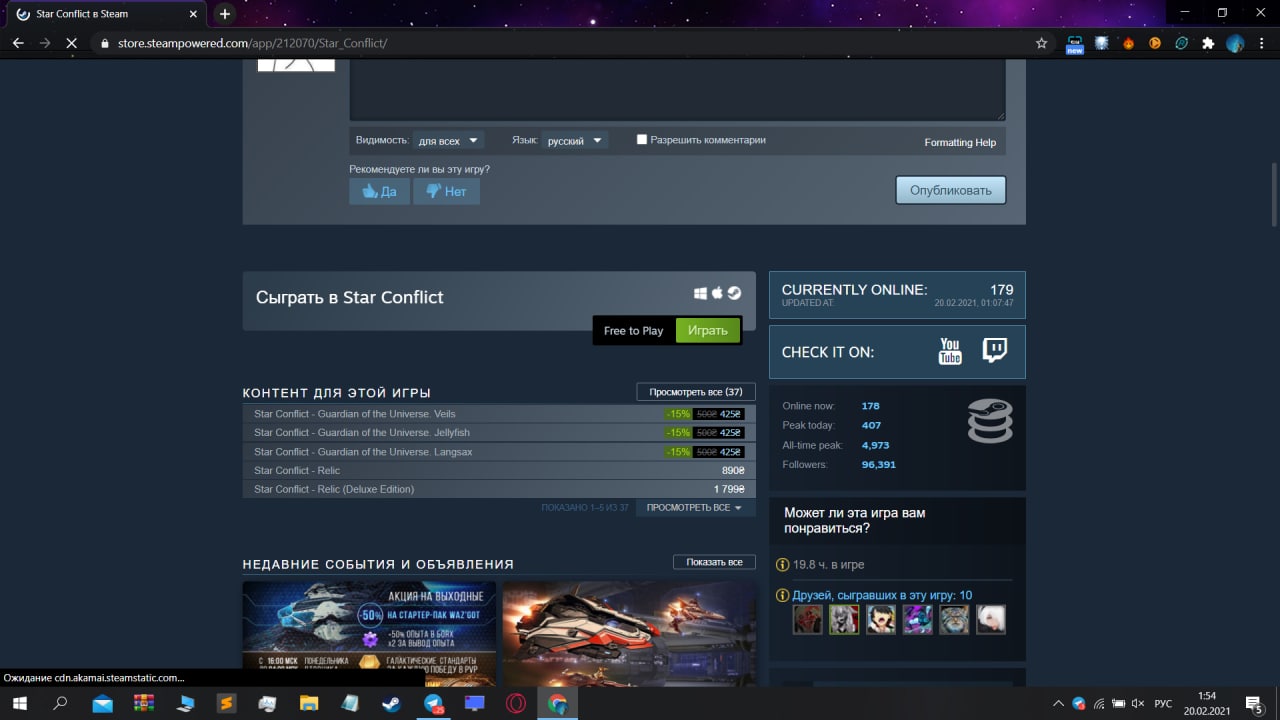
Task: Click the Windows platform icon in the play box
Action: point(700,293)
